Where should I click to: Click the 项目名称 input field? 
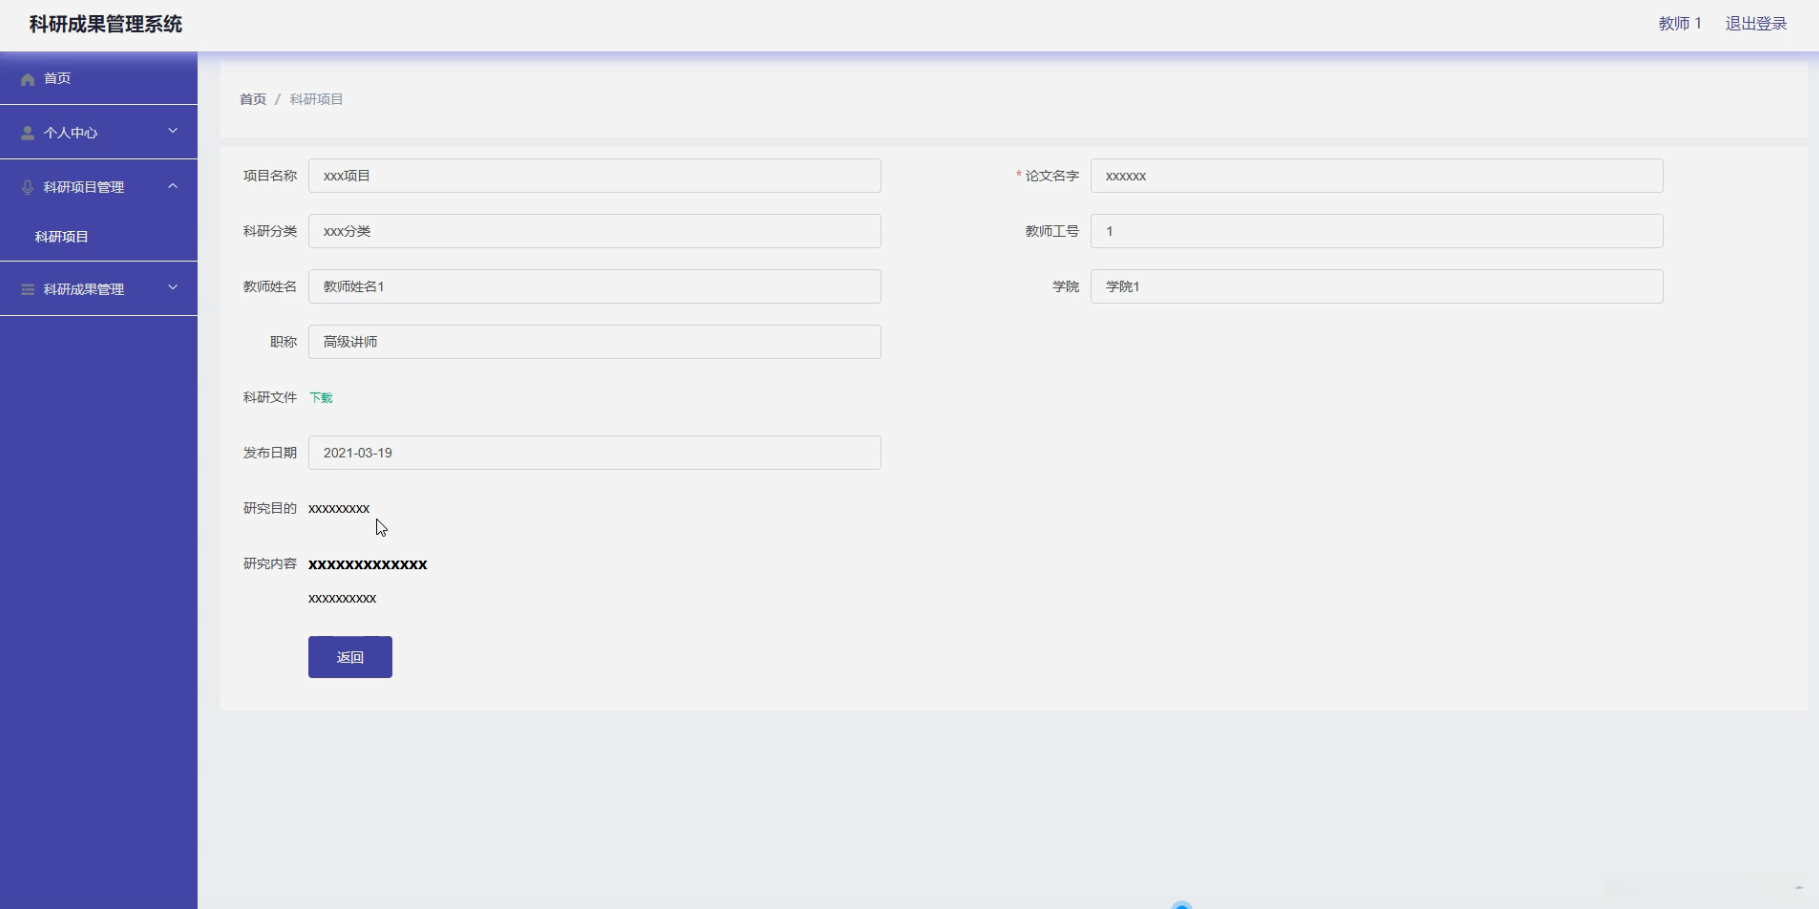tap(594, 176)
